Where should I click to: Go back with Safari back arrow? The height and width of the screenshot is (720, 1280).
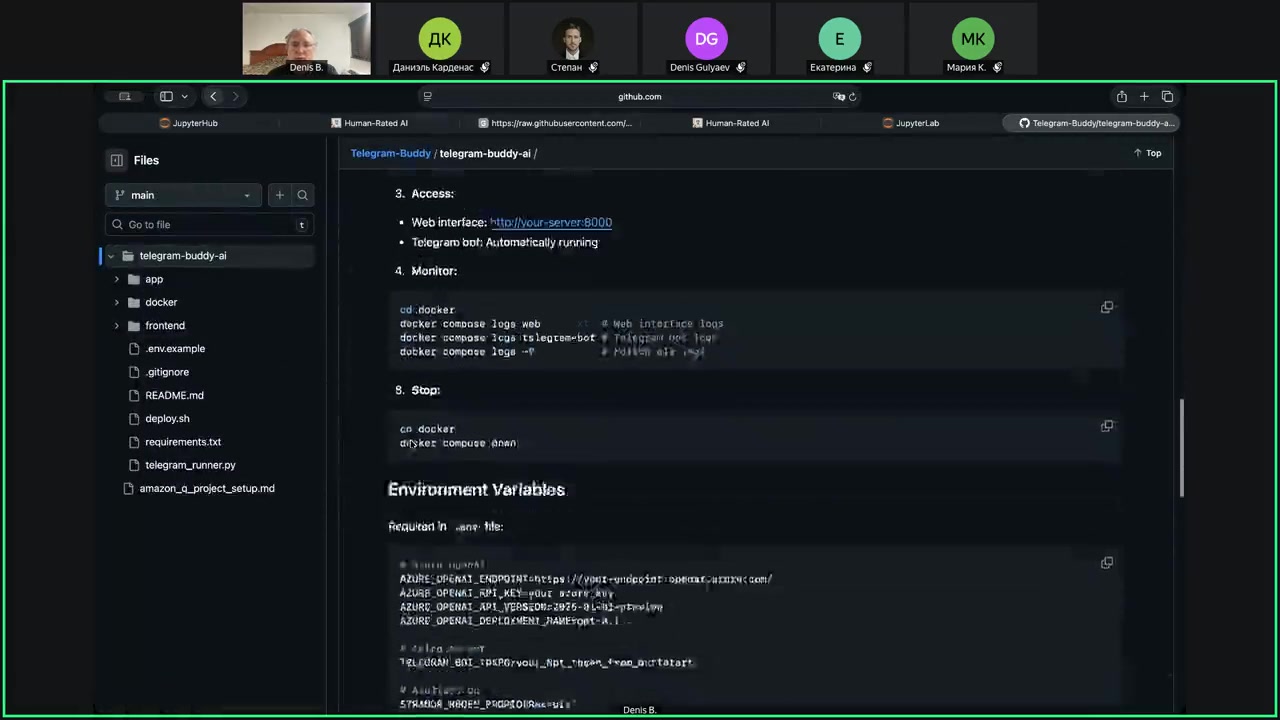(213, 97)
